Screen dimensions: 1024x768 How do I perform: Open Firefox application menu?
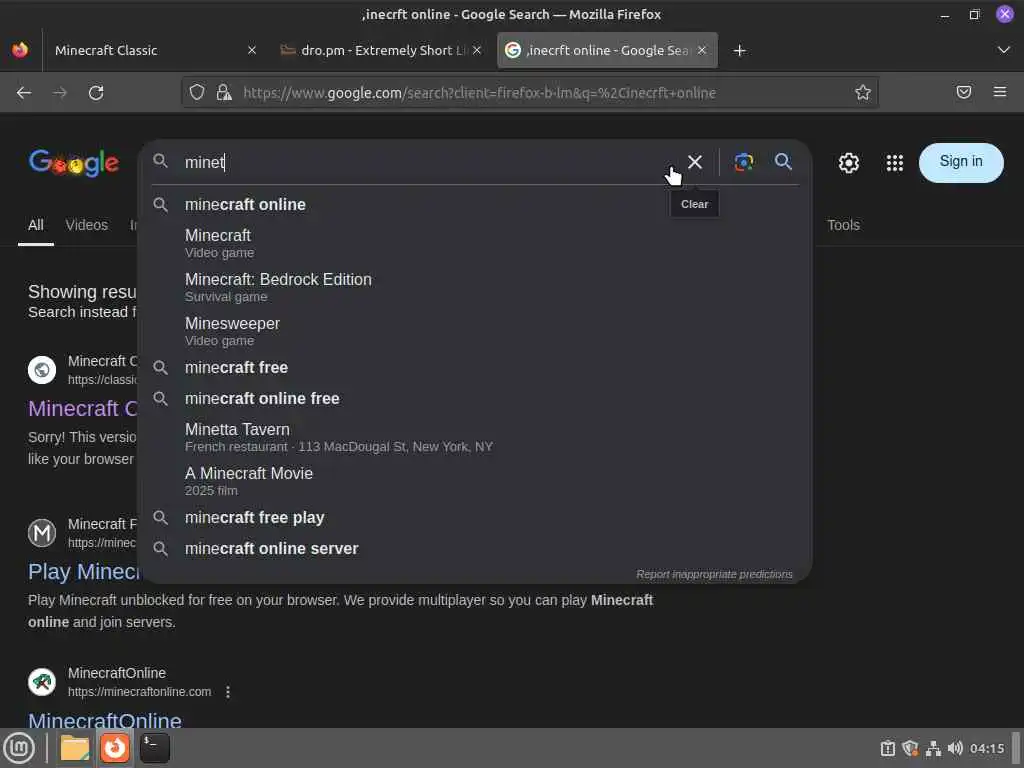1000,92
